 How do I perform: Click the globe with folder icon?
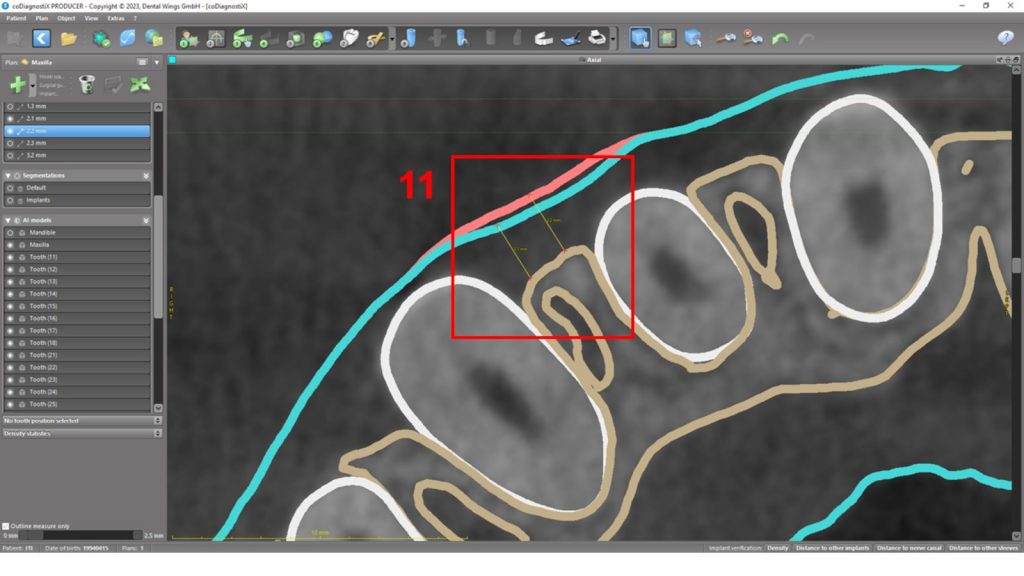154,39
